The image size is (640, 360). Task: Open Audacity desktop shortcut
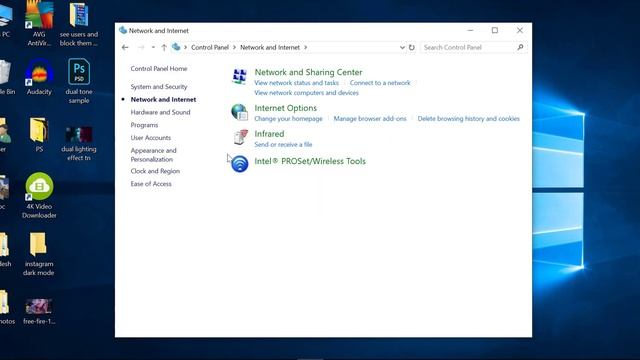coord(39,78)
